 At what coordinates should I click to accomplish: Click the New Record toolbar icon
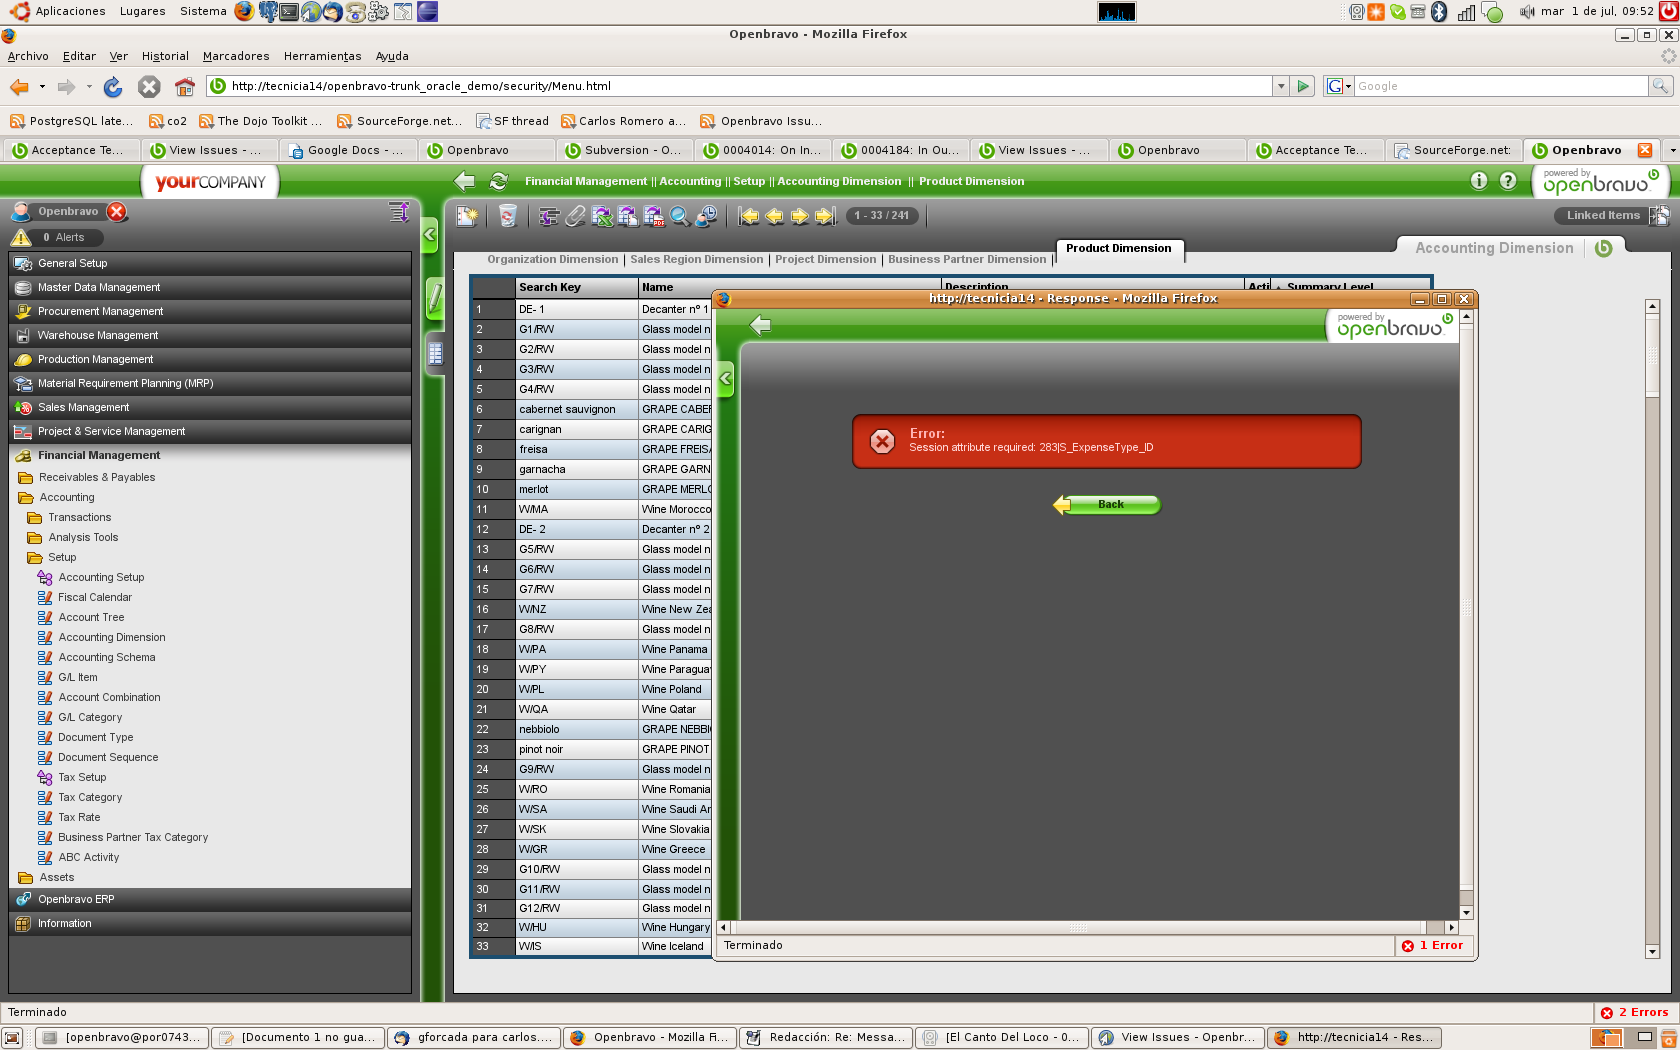click(x=467, y=216)
